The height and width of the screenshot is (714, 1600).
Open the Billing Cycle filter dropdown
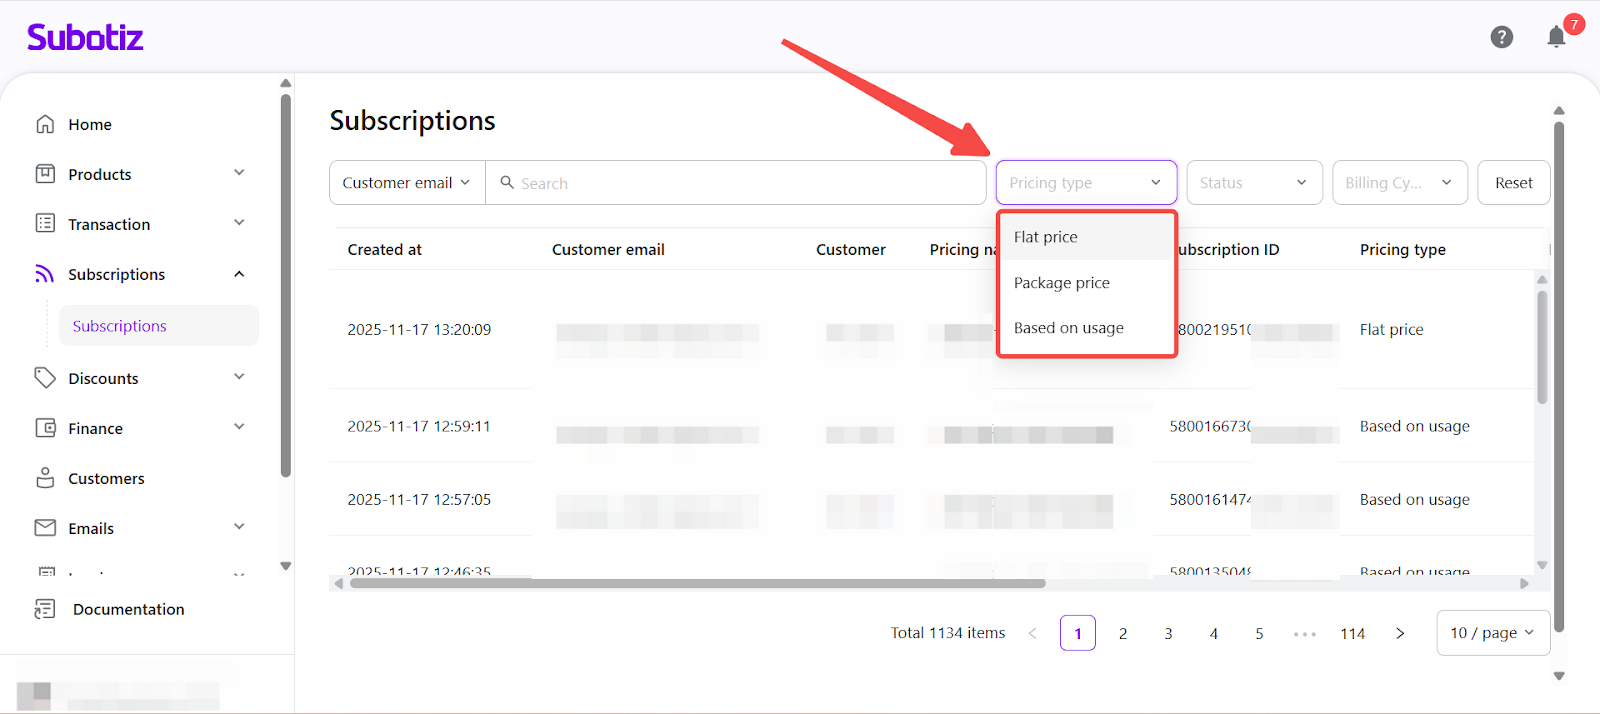pyautogui.click(x=1398, y=183)
